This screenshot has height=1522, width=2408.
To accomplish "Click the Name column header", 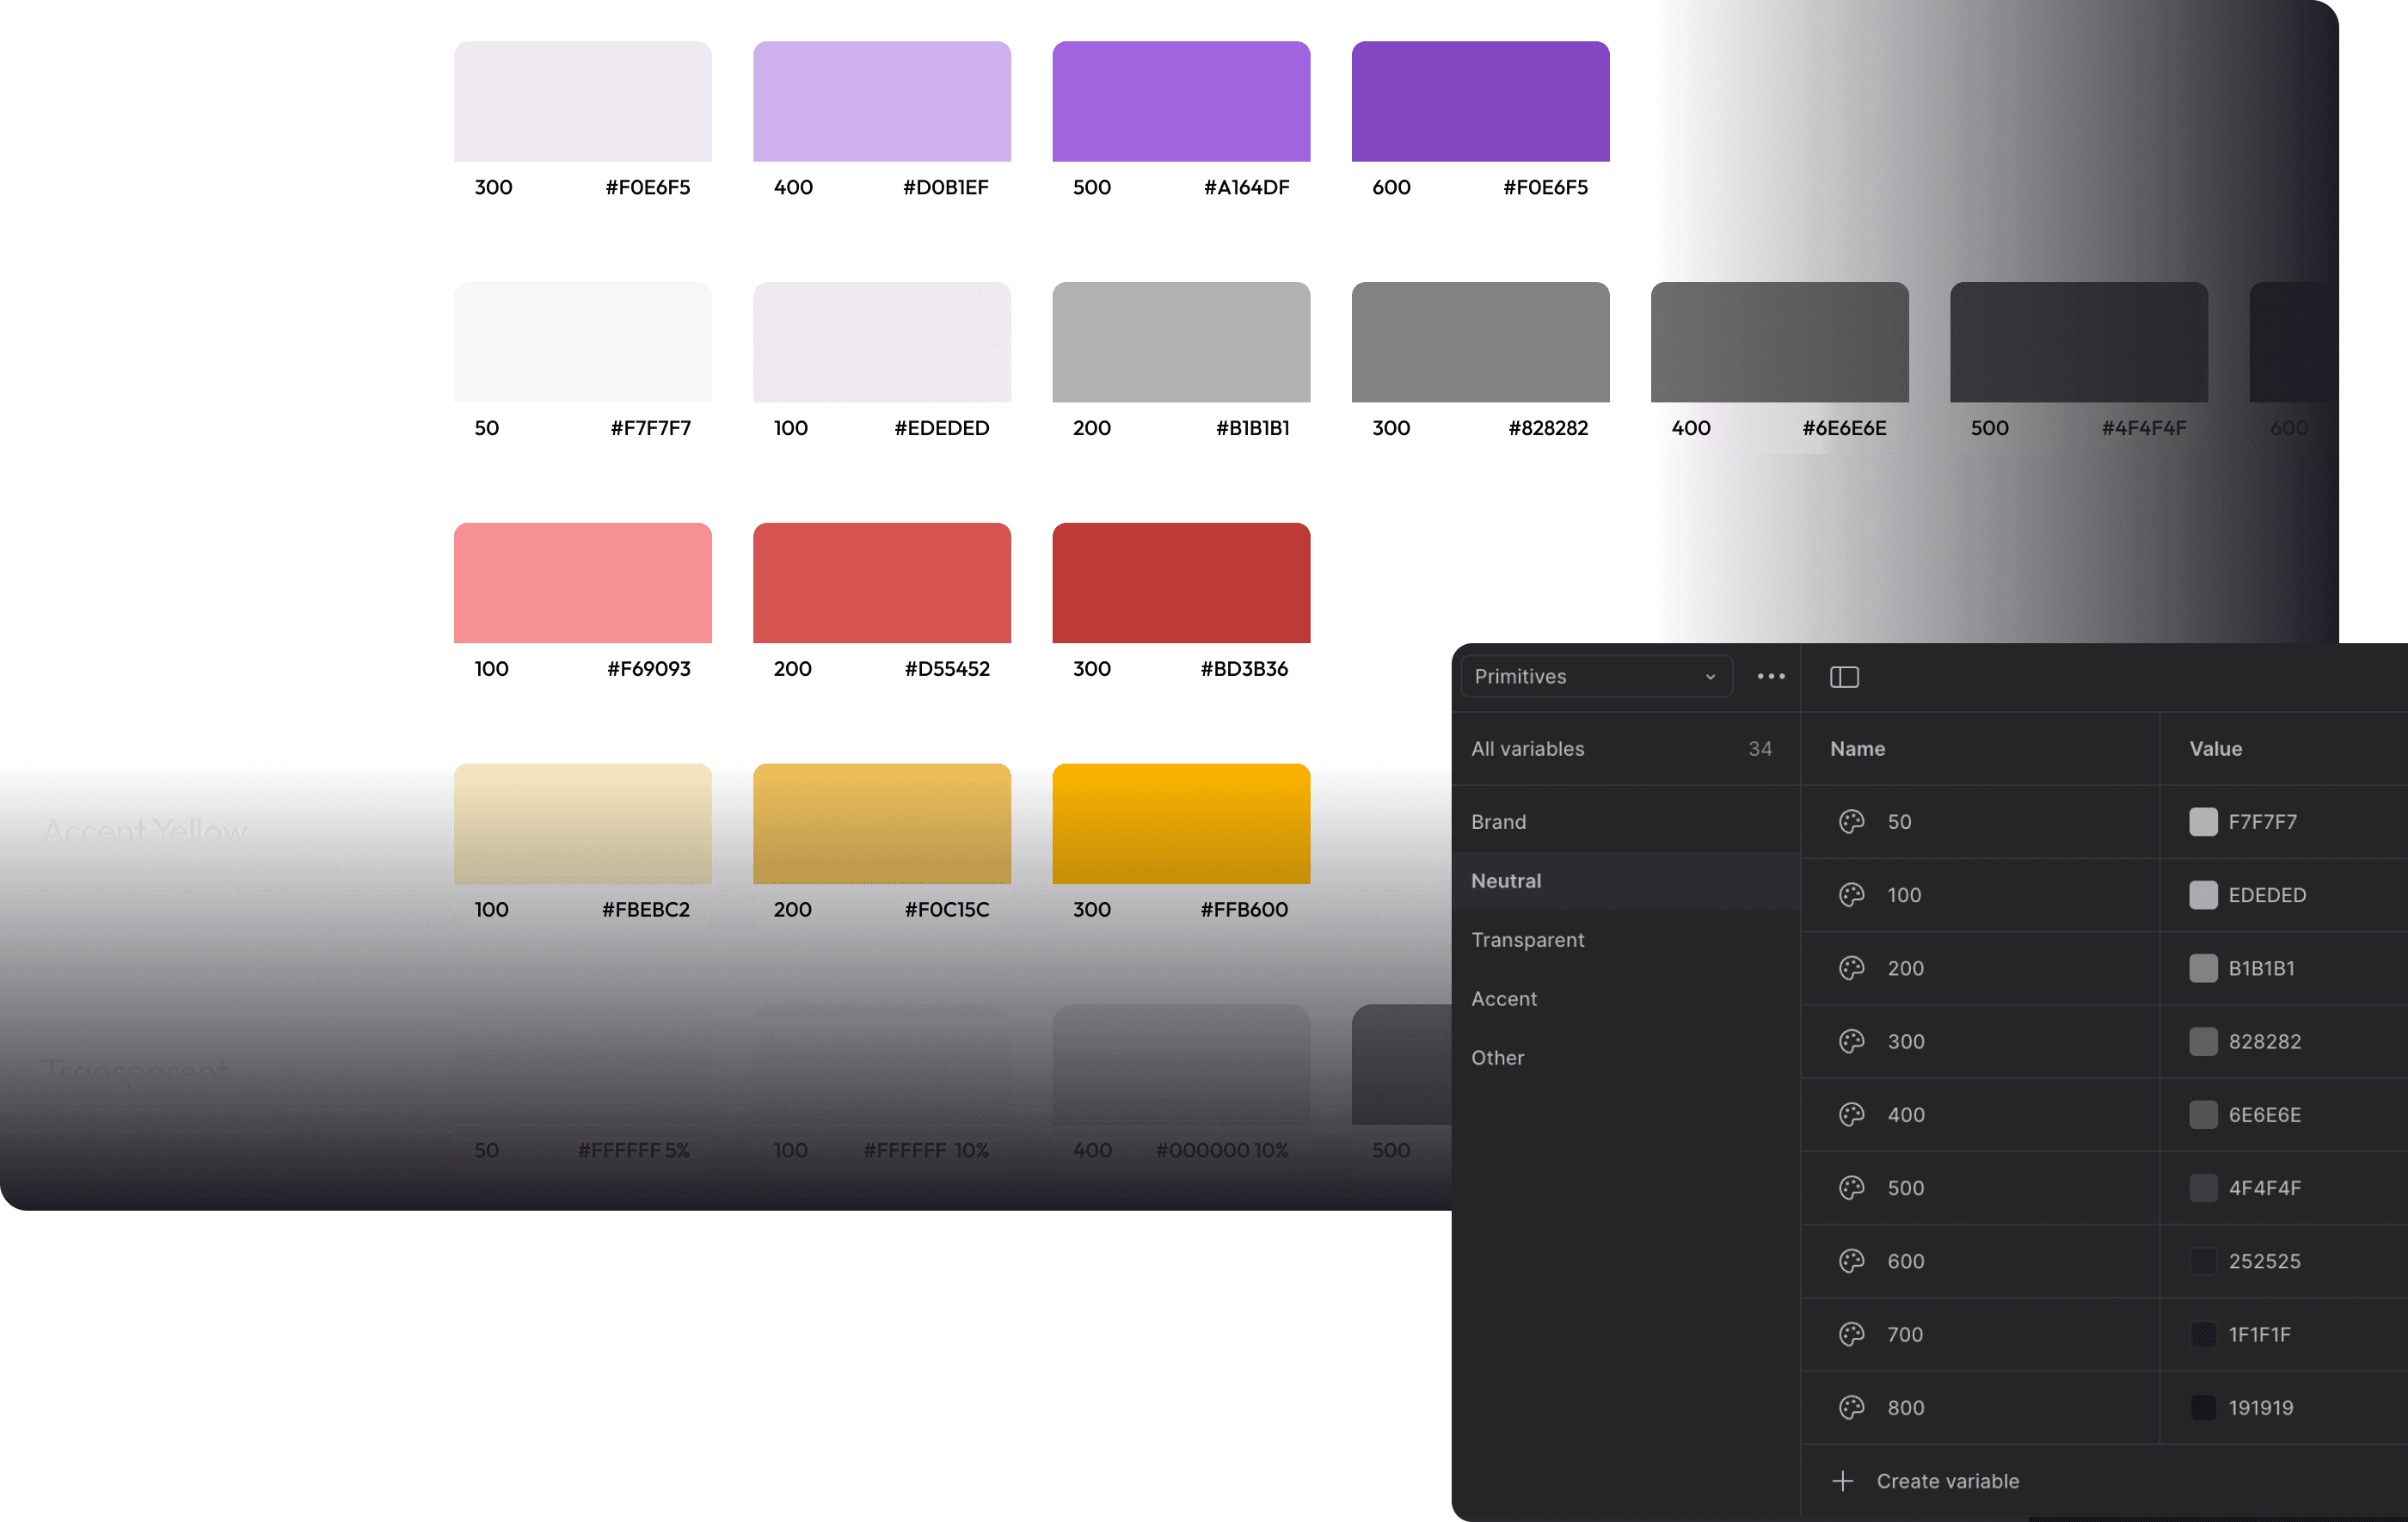I will coord(1857,749).
